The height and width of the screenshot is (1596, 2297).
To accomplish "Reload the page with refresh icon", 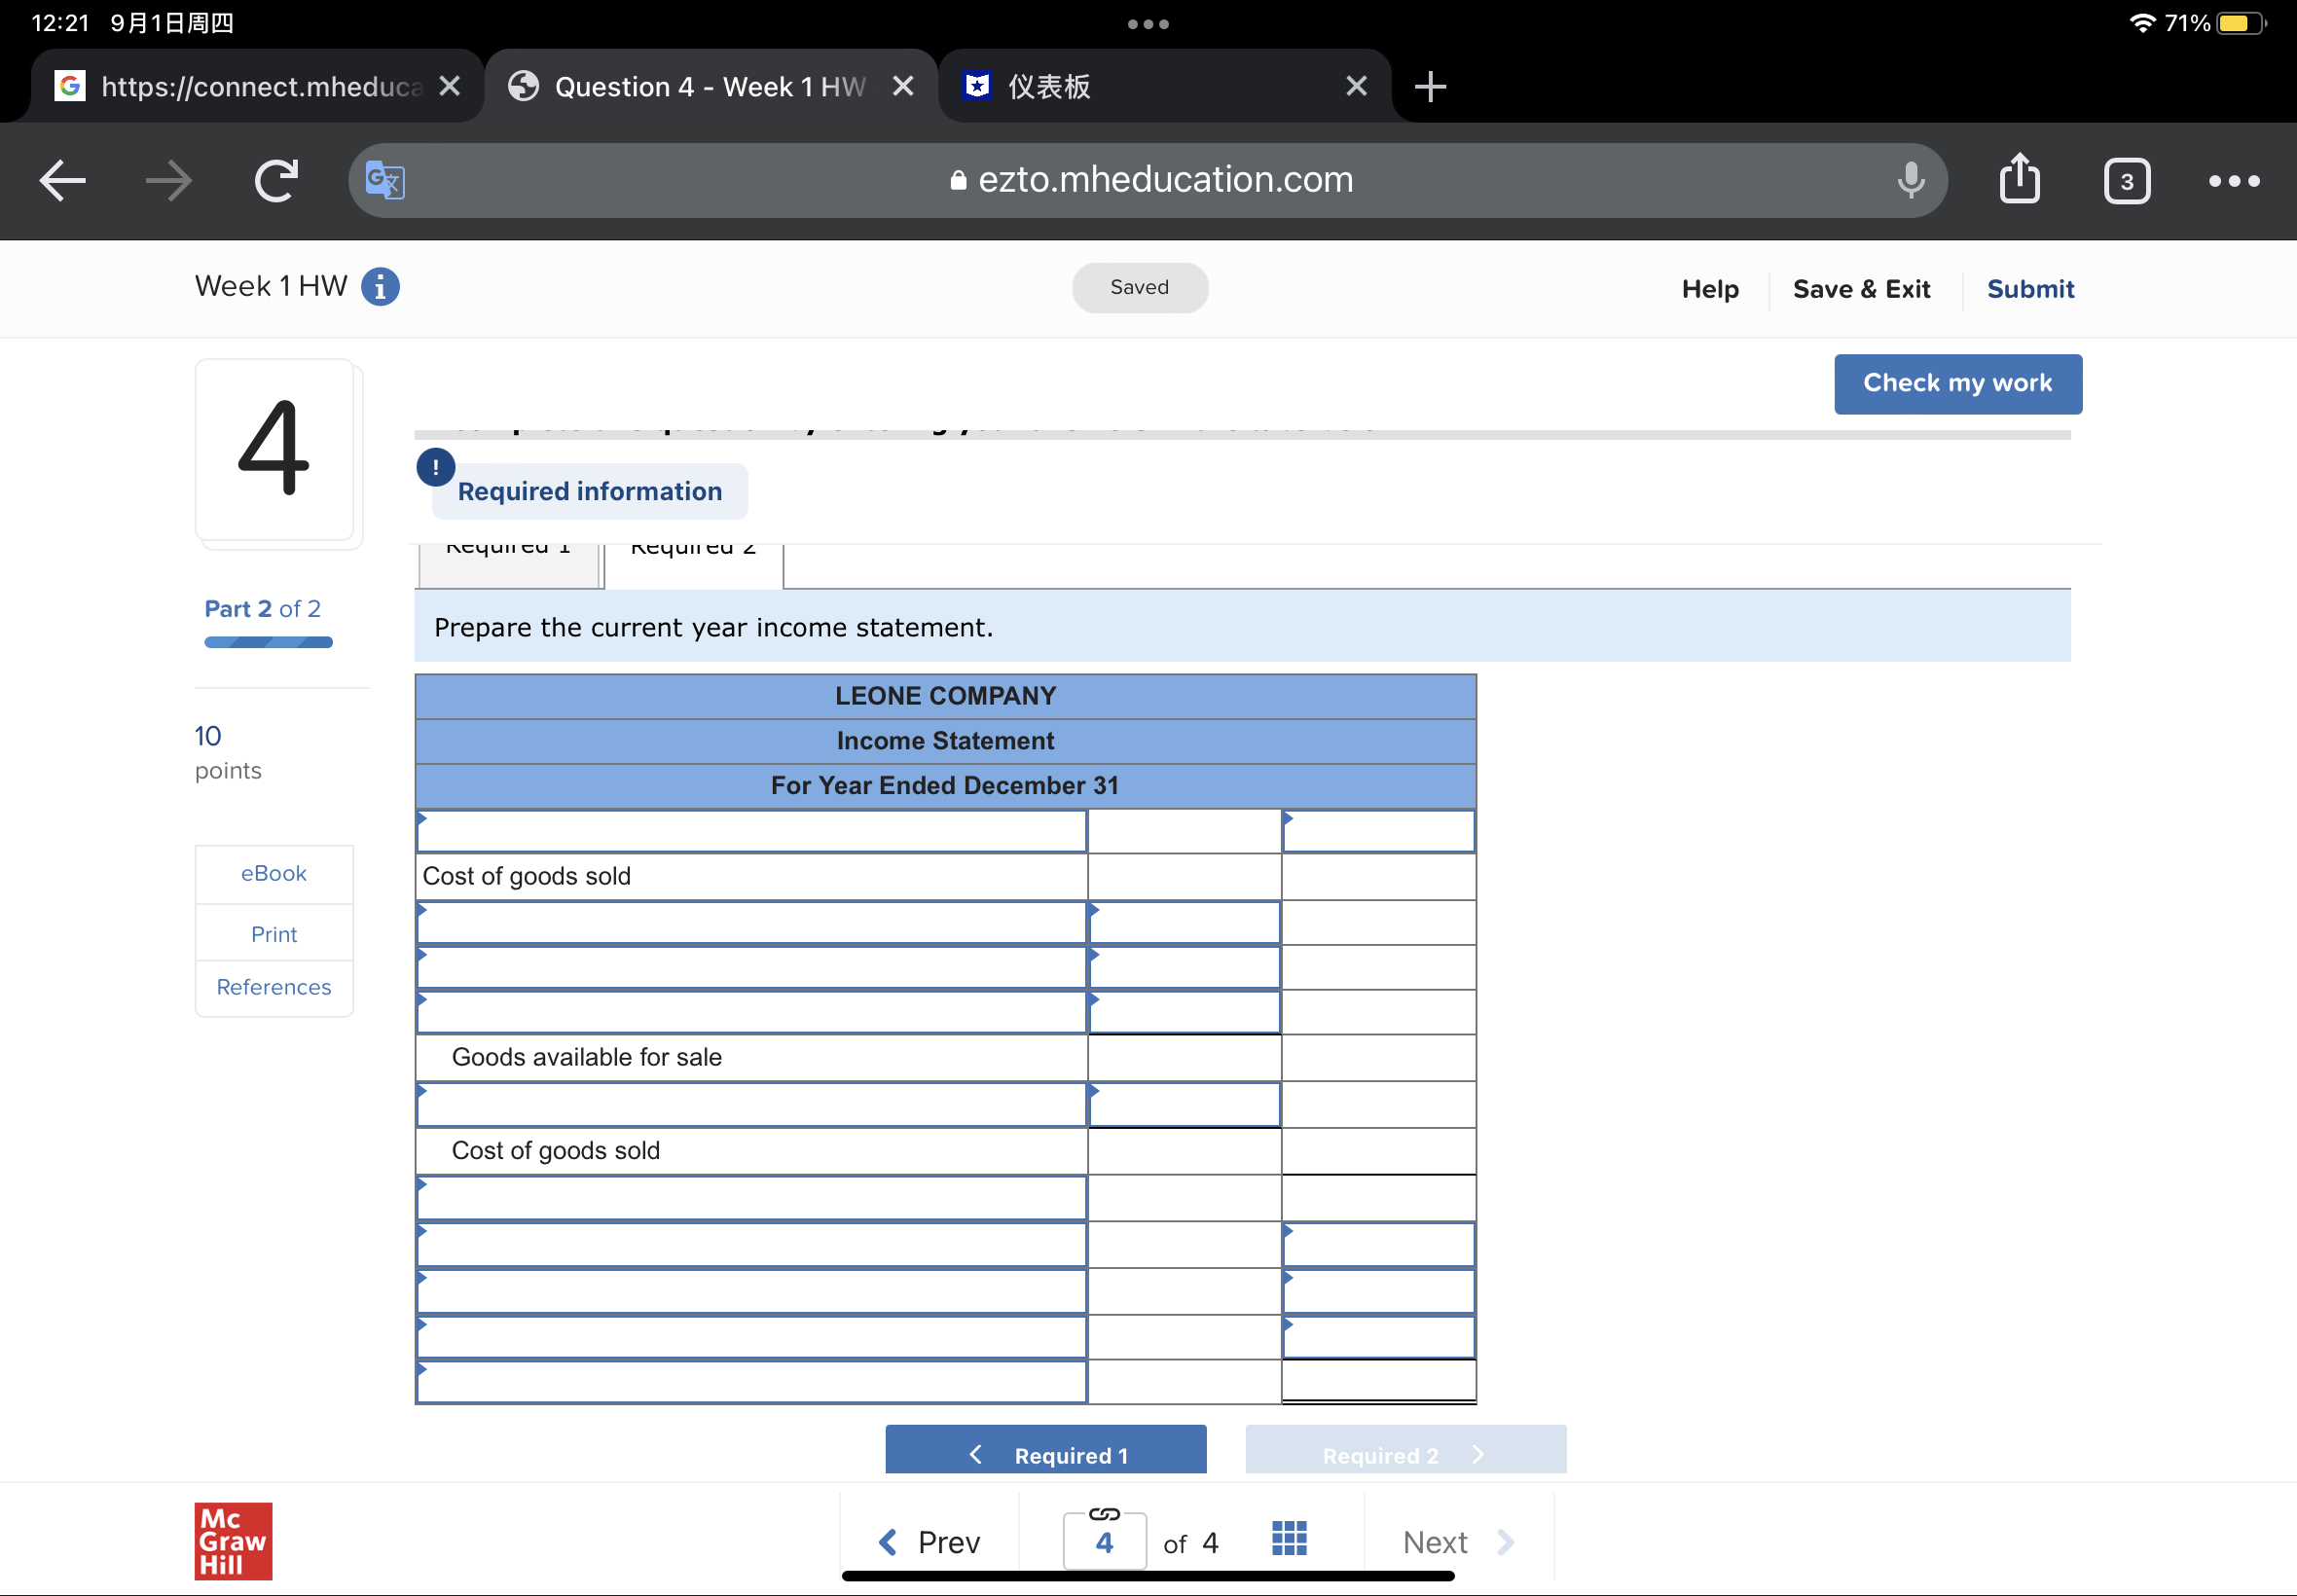I will click(x=276, y=181).
